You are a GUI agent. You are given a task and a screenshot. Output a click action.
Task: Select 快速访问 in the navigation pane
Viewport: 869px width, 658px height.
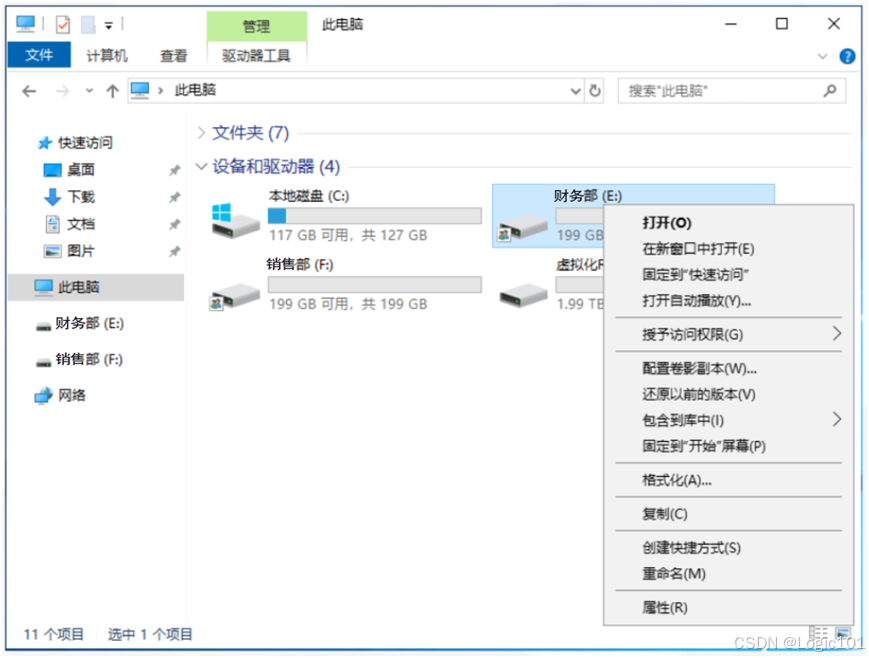click(x=85, y=143)
